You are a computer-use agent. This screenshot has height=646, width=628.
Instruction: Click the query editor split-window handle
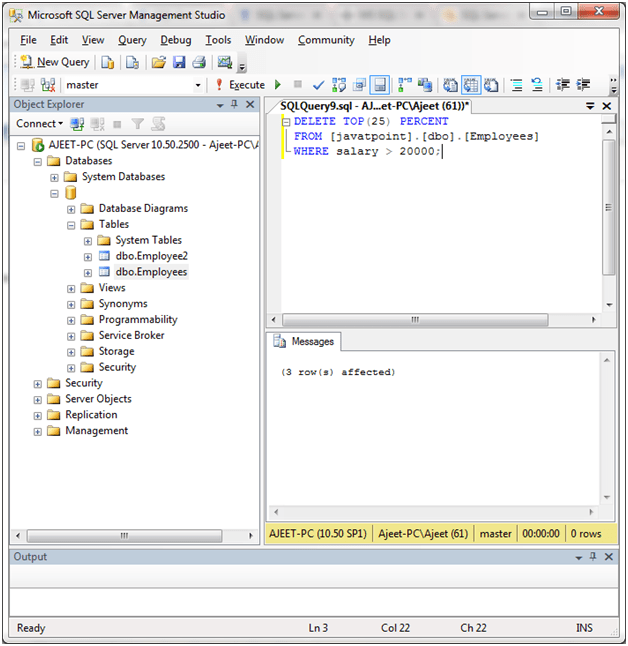coord(609,119)
